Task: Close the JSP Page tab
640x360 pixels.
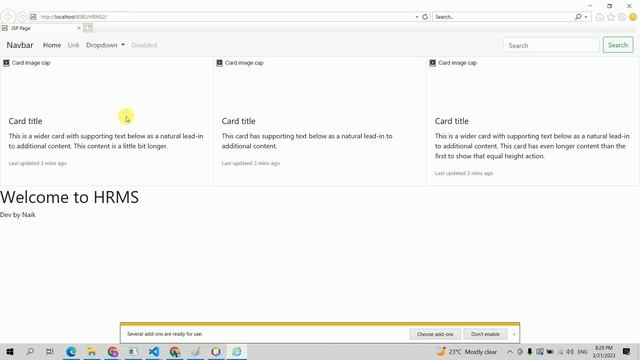Action: (79, 28)
